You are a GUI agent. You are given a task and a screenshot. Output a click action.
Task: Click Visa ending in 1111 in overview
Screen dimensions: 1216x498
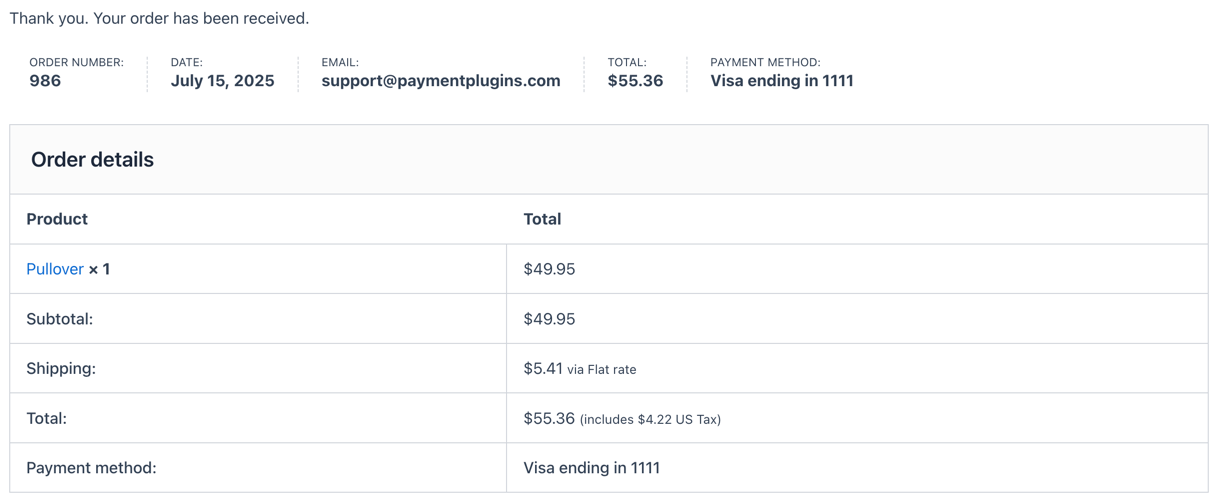click(782, 81)
